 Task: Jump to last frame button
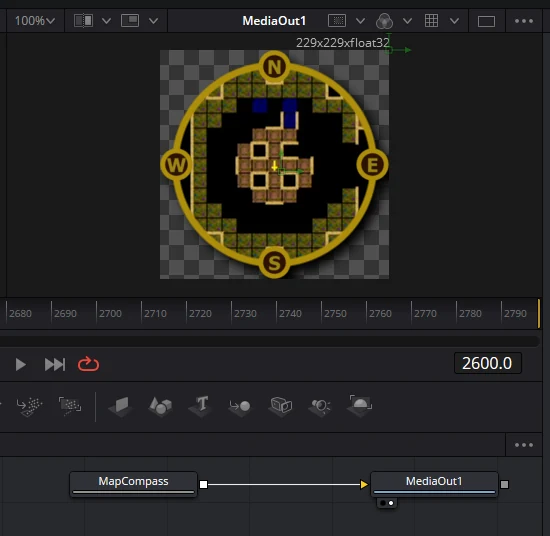[x=55, y=364]
